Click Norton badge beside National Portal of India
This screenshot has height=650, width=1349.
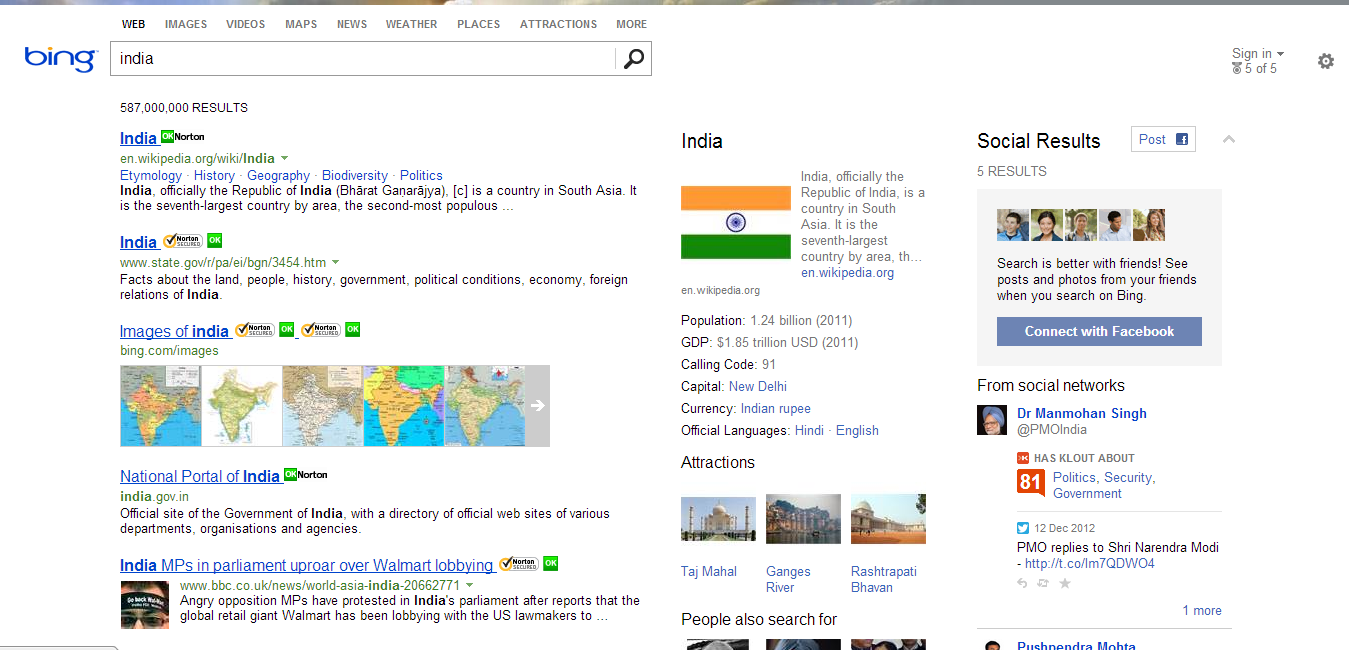tap(305, 474)
